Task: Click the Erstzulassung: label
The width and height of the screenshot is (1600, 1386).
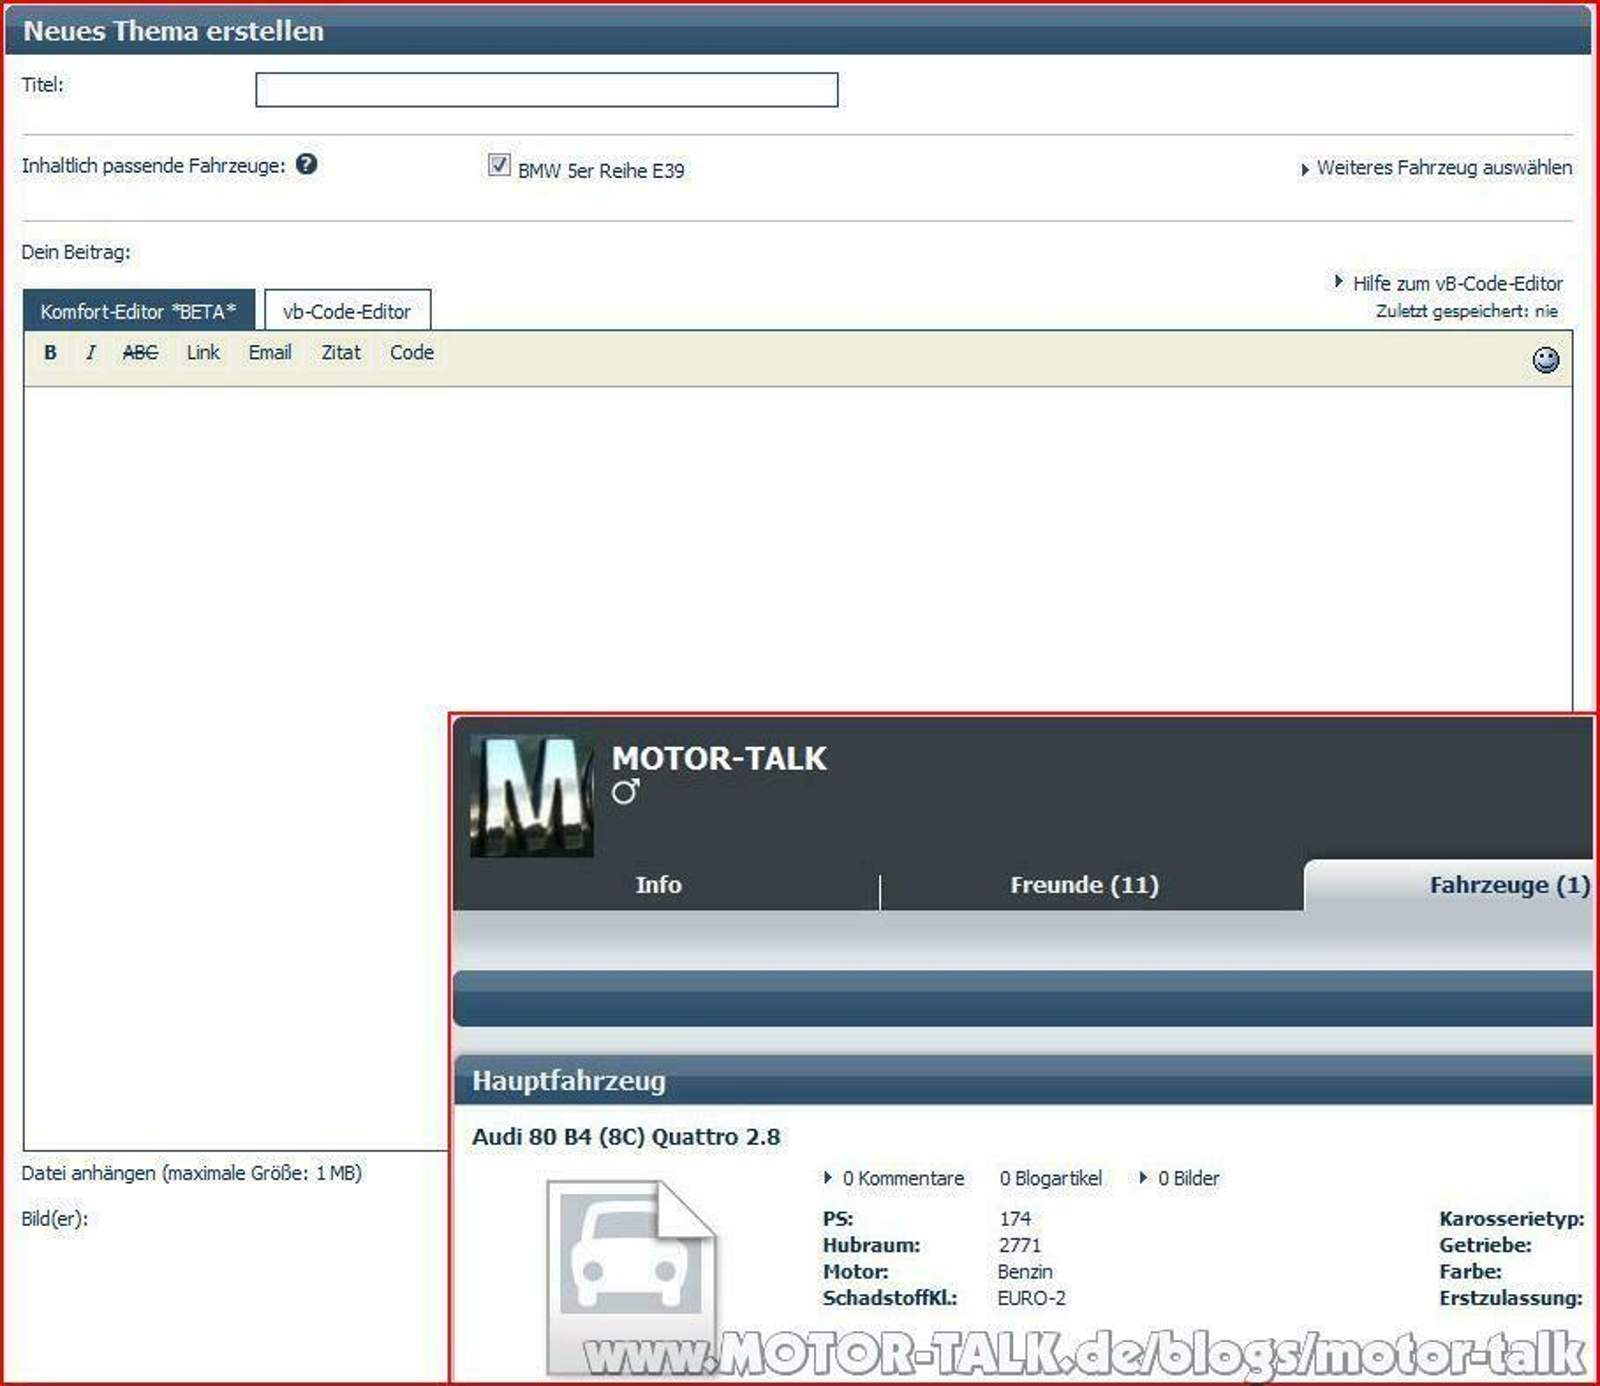Action: (1511, 1298)
